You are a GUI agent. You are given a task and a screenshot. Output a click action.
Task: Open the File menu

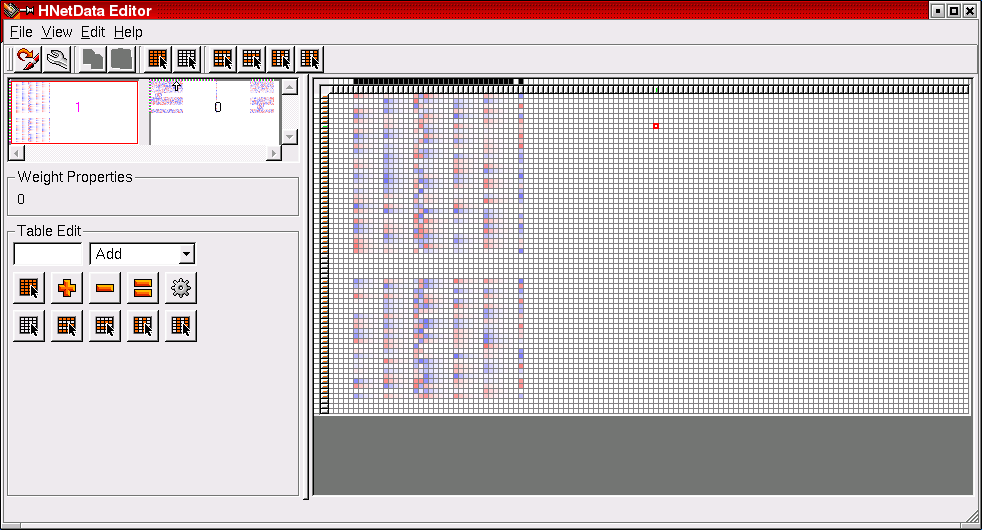20,32
